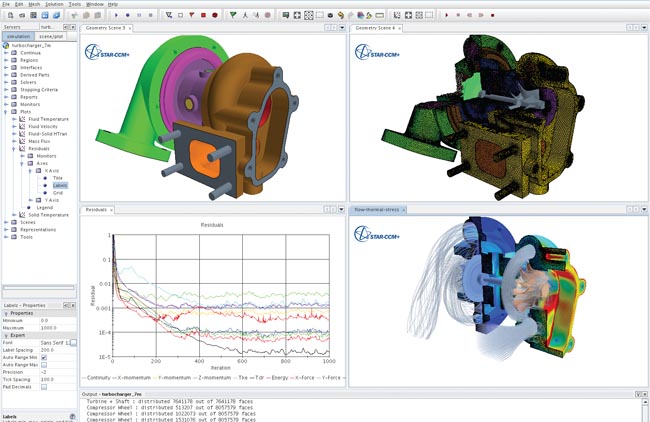Image resolution: width=650 pixels, height=422 pixels.
Task: Click the green flag initialize icon
Action: (x=233, y=15)
